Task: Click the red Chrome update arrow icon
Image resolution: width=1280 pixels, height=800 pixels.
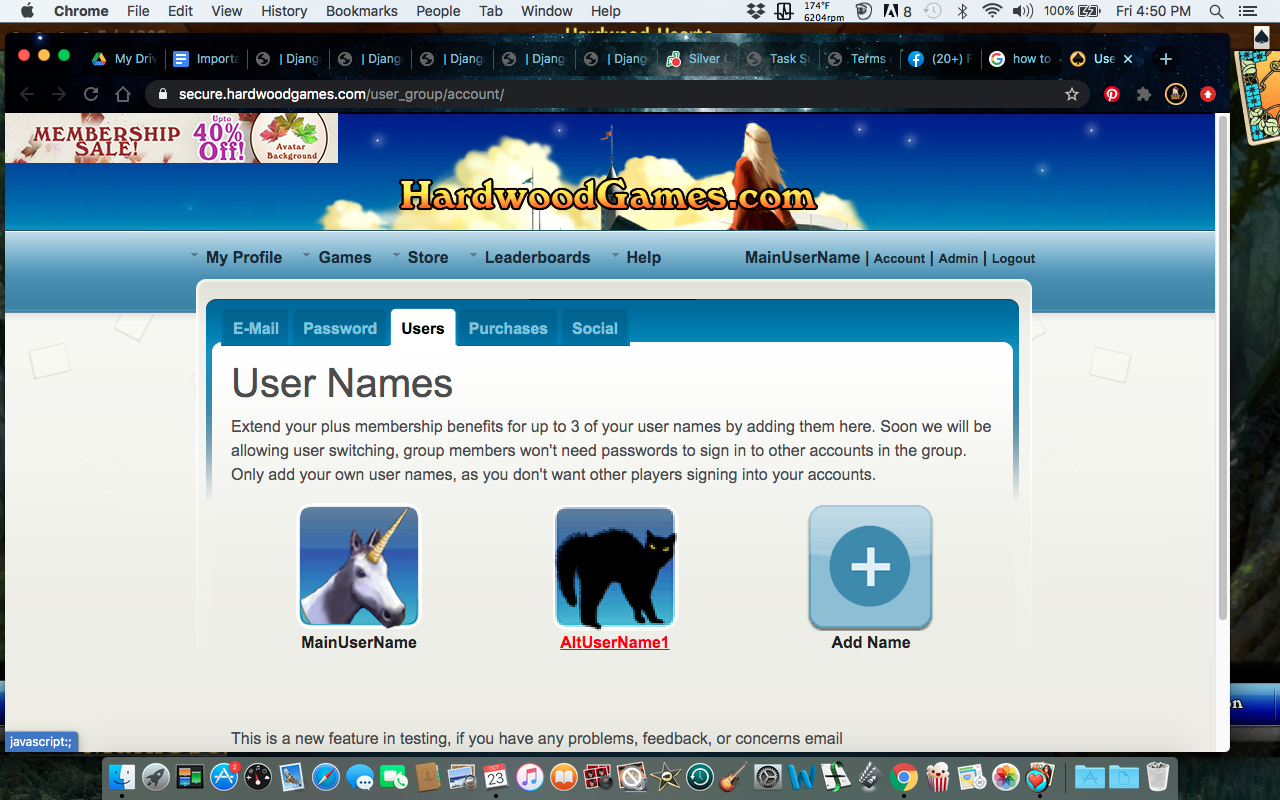Action: point(1208,94)
